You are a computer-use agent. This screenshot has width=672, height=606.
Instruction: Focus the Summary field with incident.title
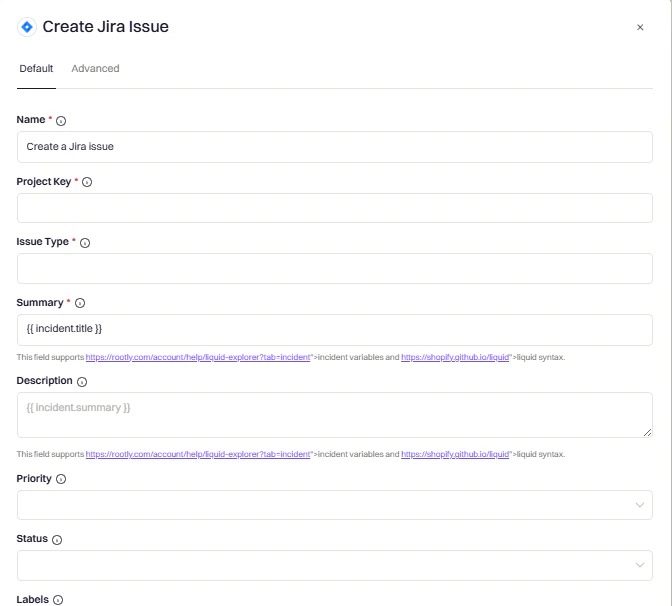point(335,330)
